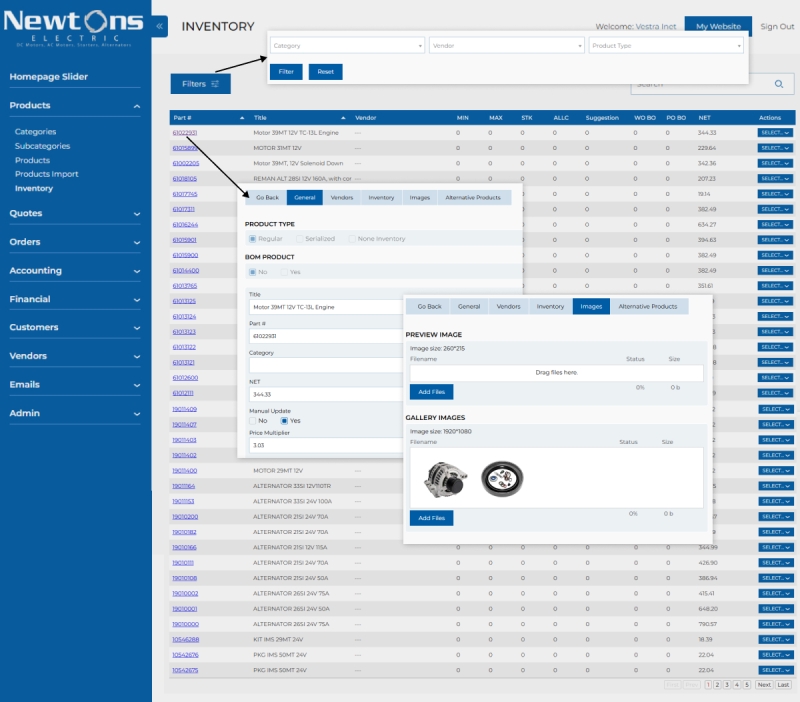Click the Newtons Electric logo

click(x=76, y=27)
